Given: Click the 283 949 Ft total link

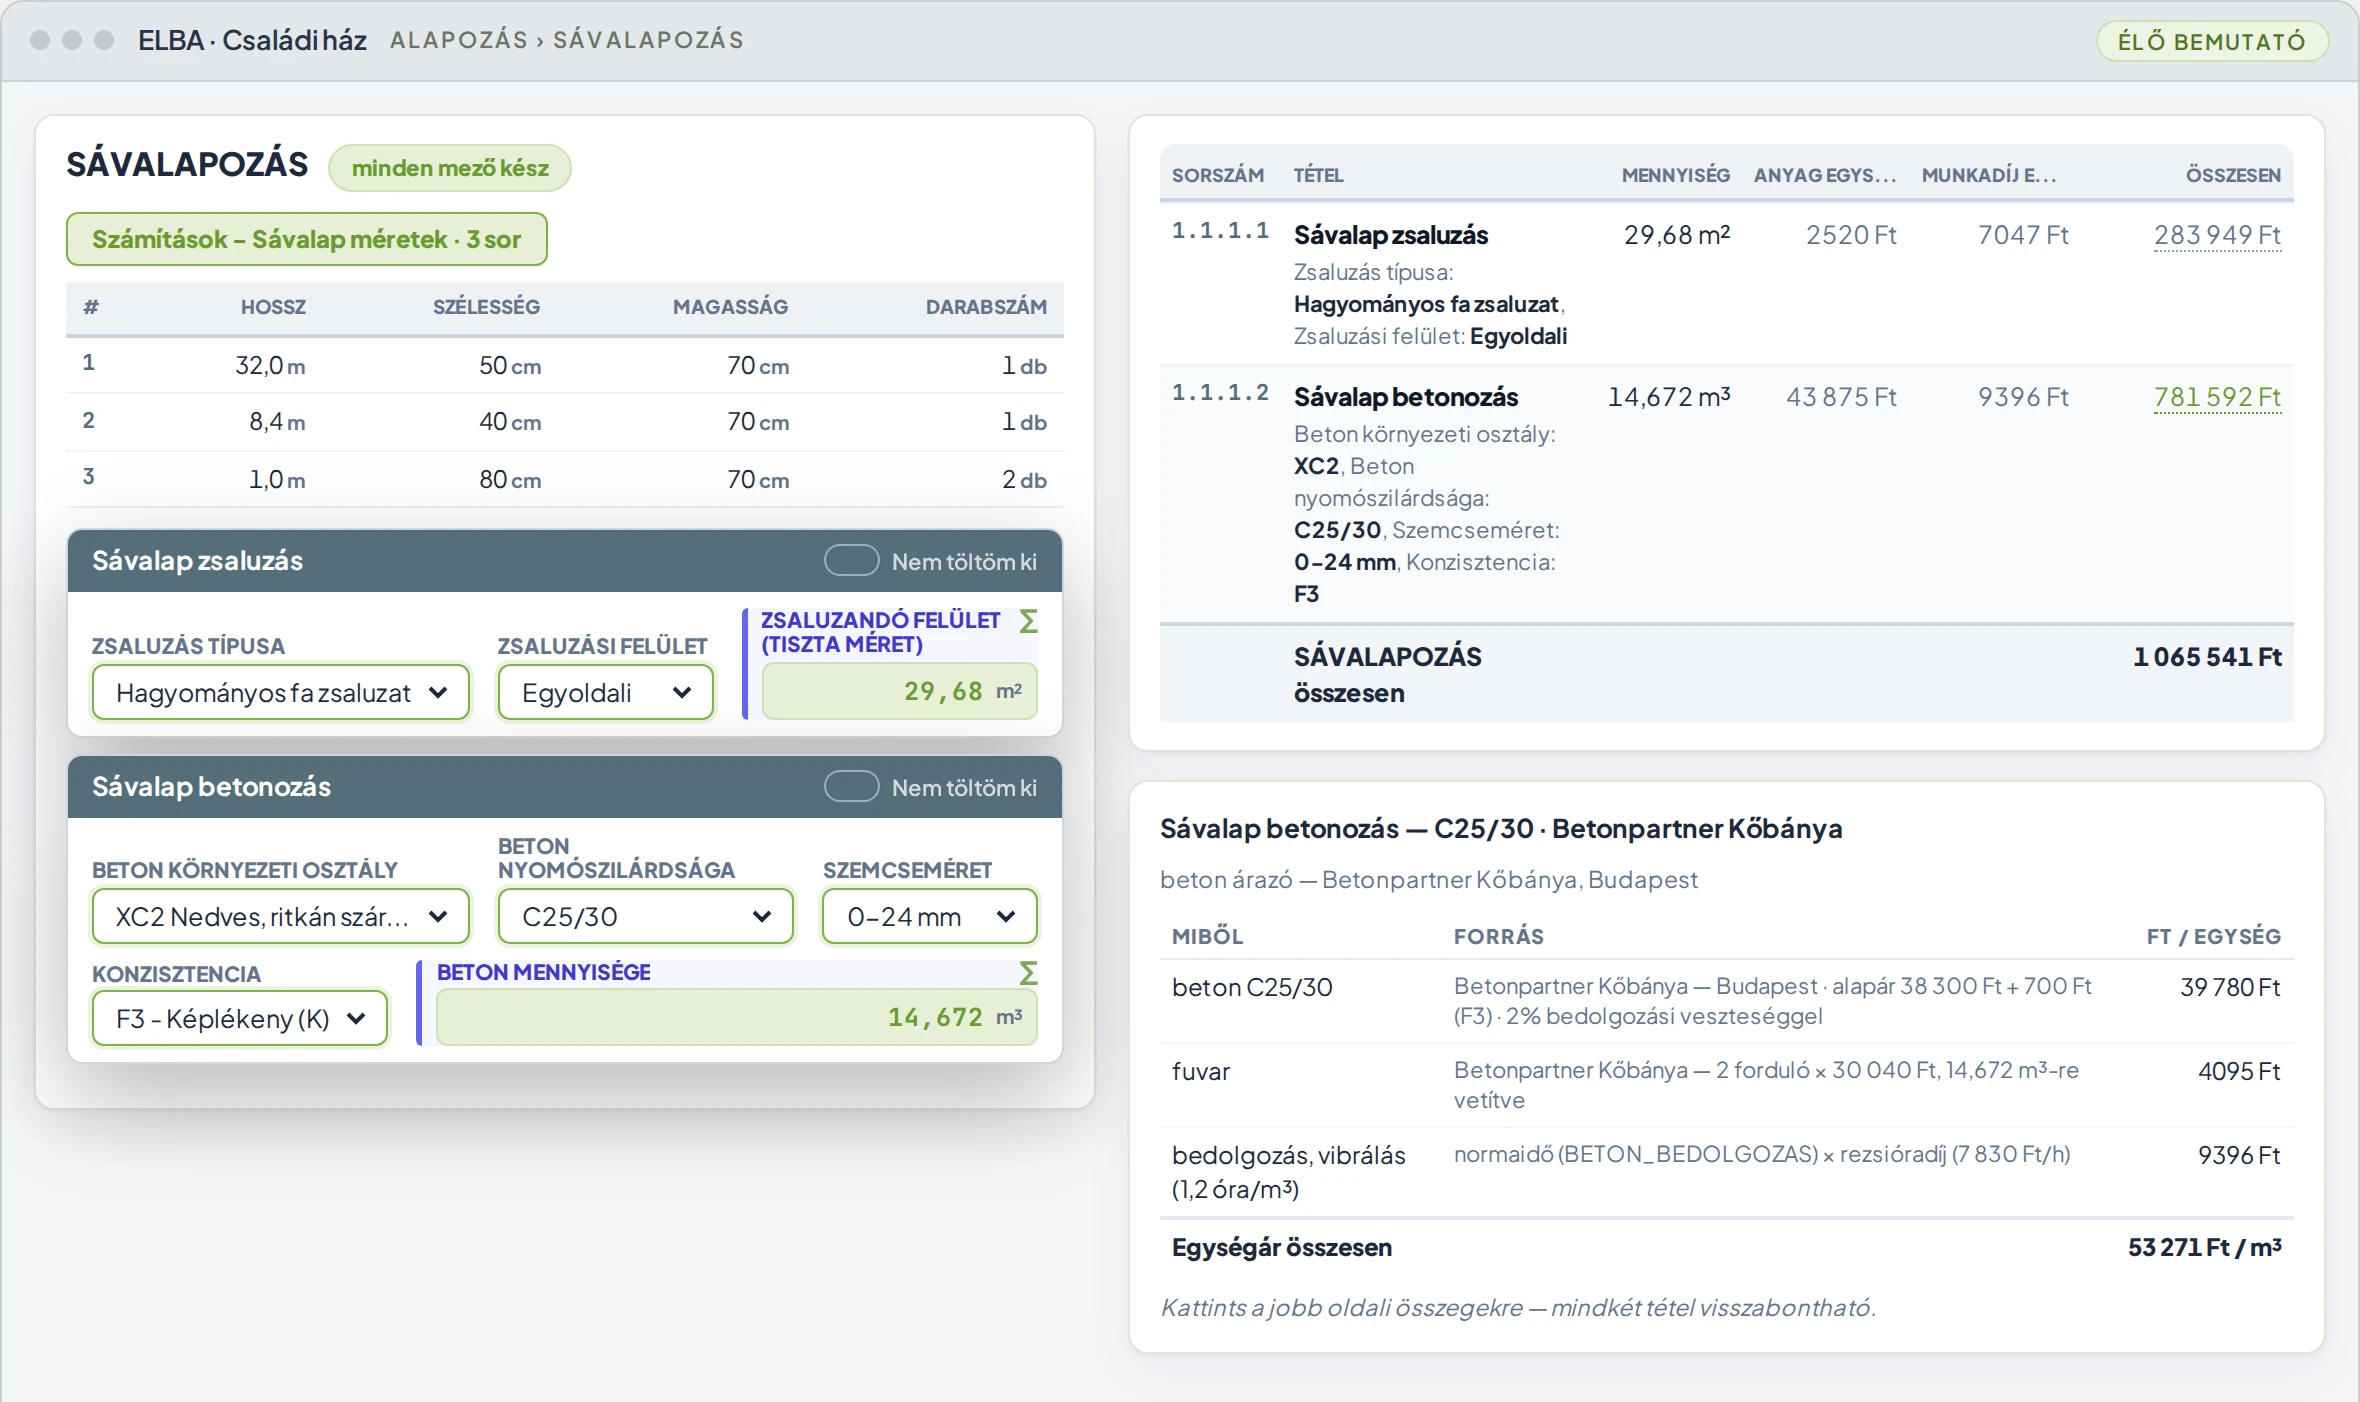Looking at the screenshot, I should coord(2217,235).
